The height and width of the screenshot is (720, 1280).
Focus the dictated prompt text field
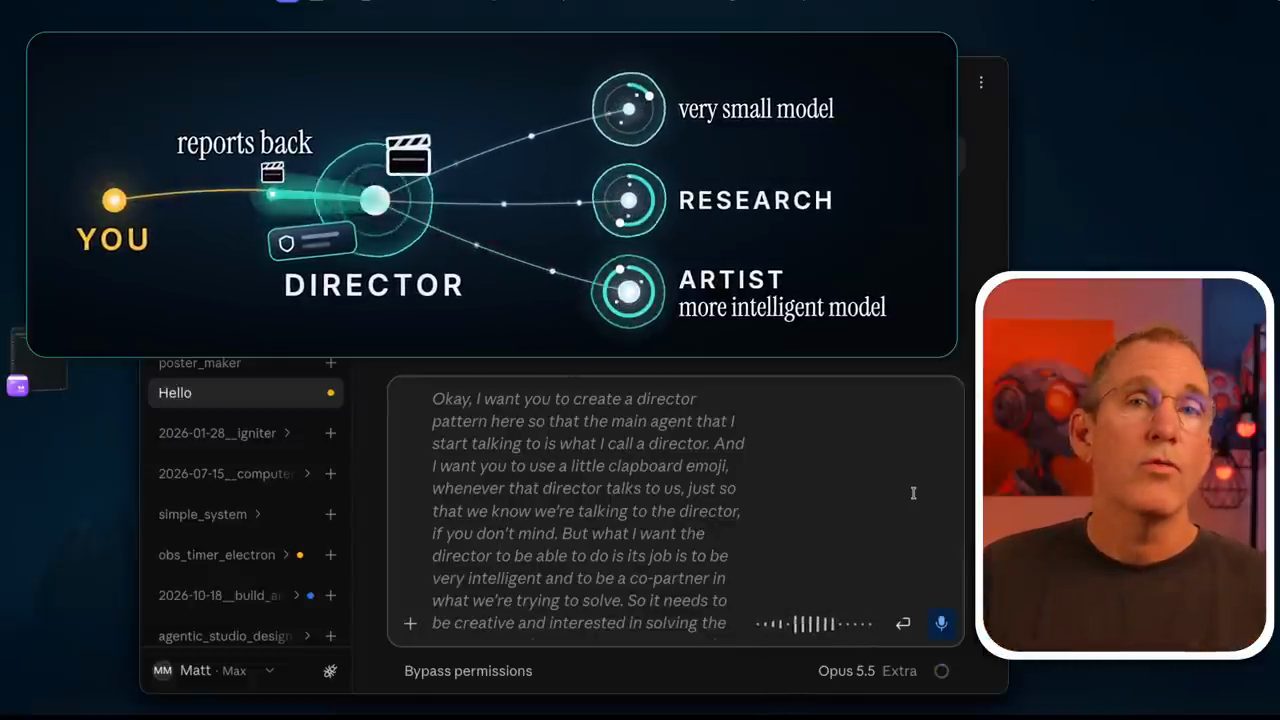click(x=588, y=510)
